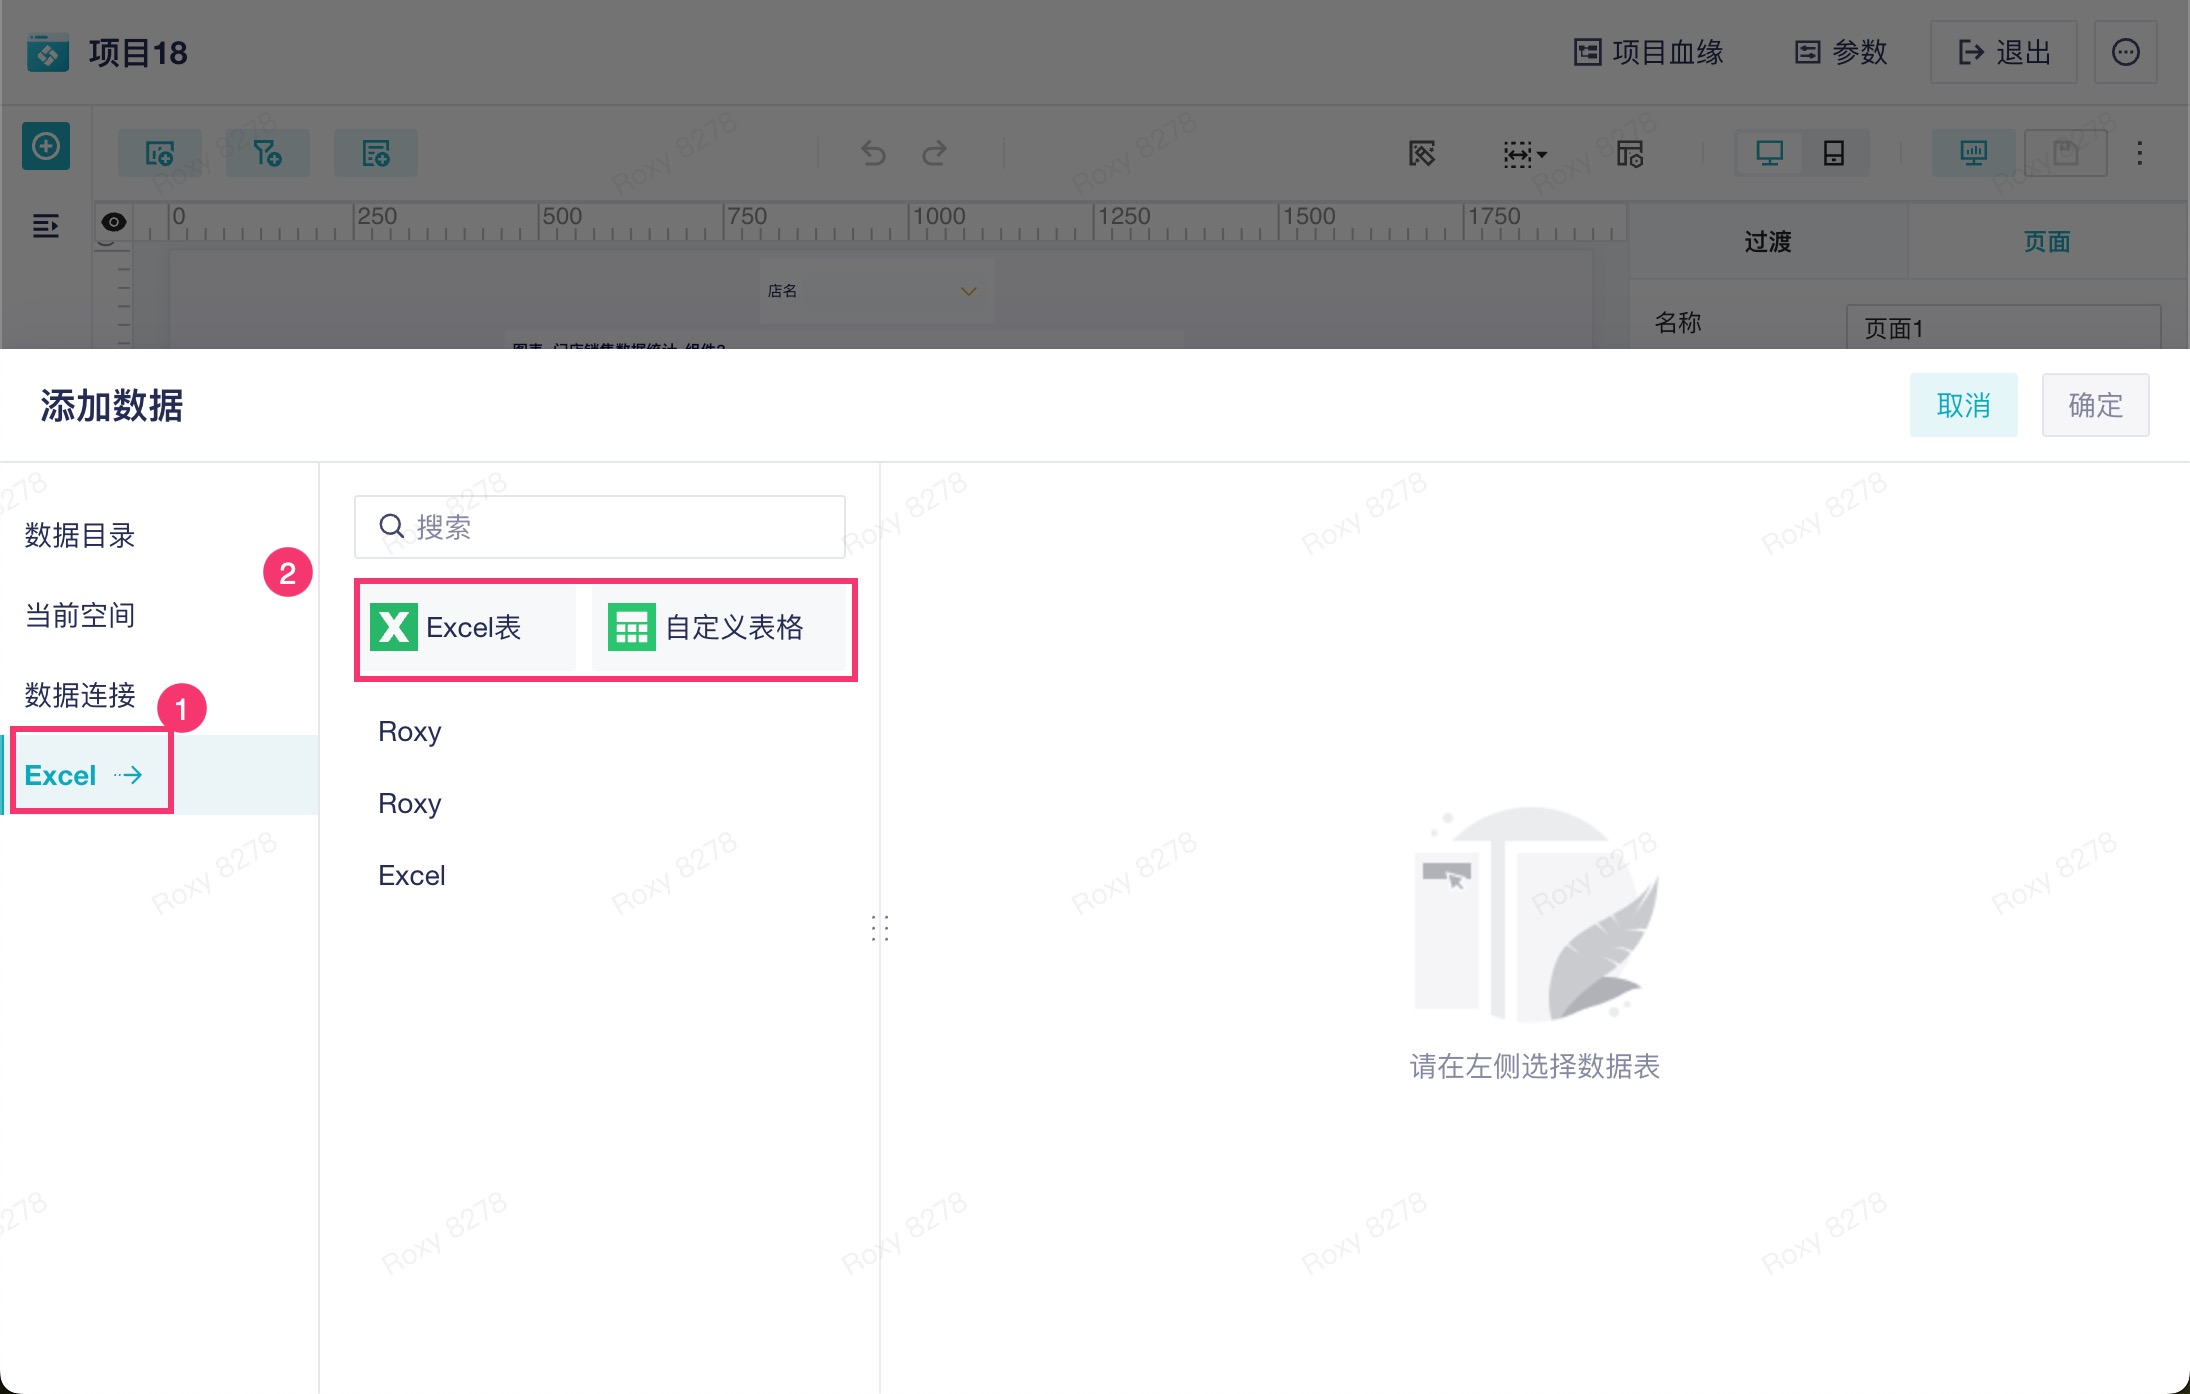Click the 取消 button
The image size is (2190, 1394).
click(x=1962, y=405)
